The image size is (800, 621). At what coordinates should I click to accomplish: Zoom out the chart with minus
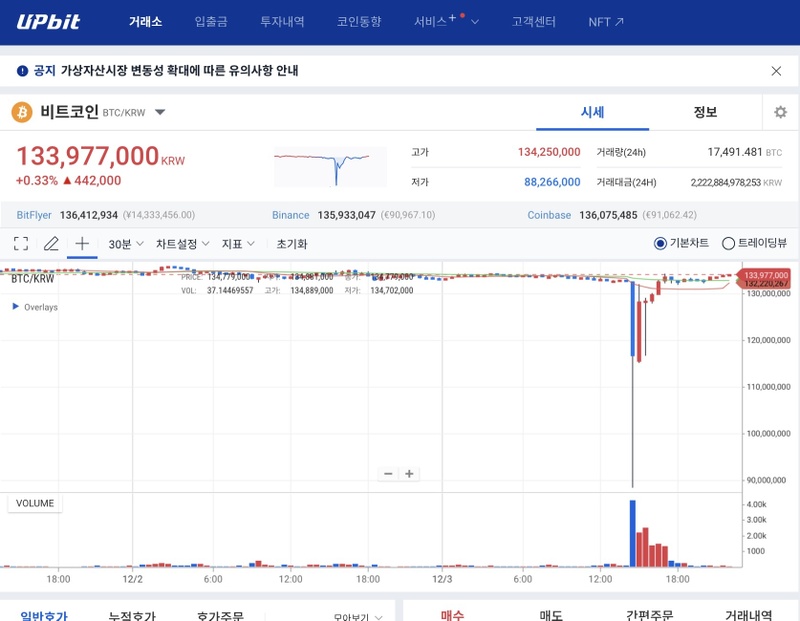point(388,474)
